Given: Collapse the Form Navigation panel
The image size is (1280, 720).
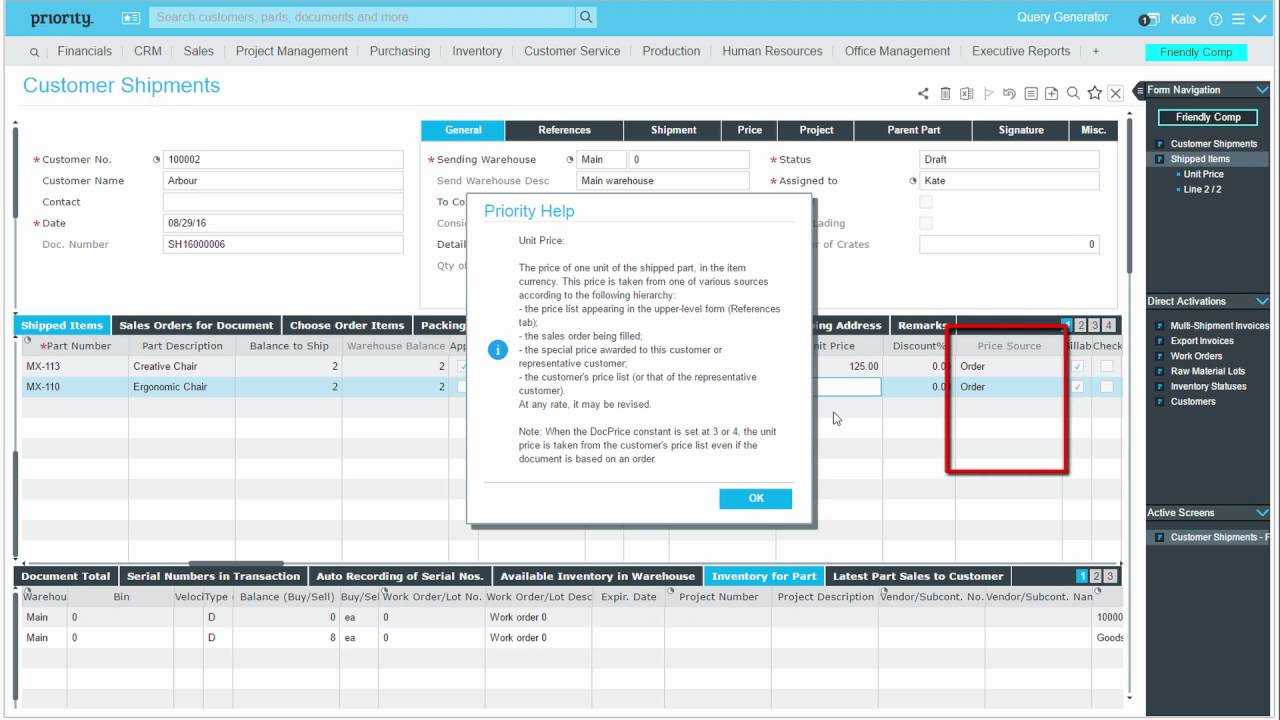Looking at the screenshot, I should [x=1262, y=90].
